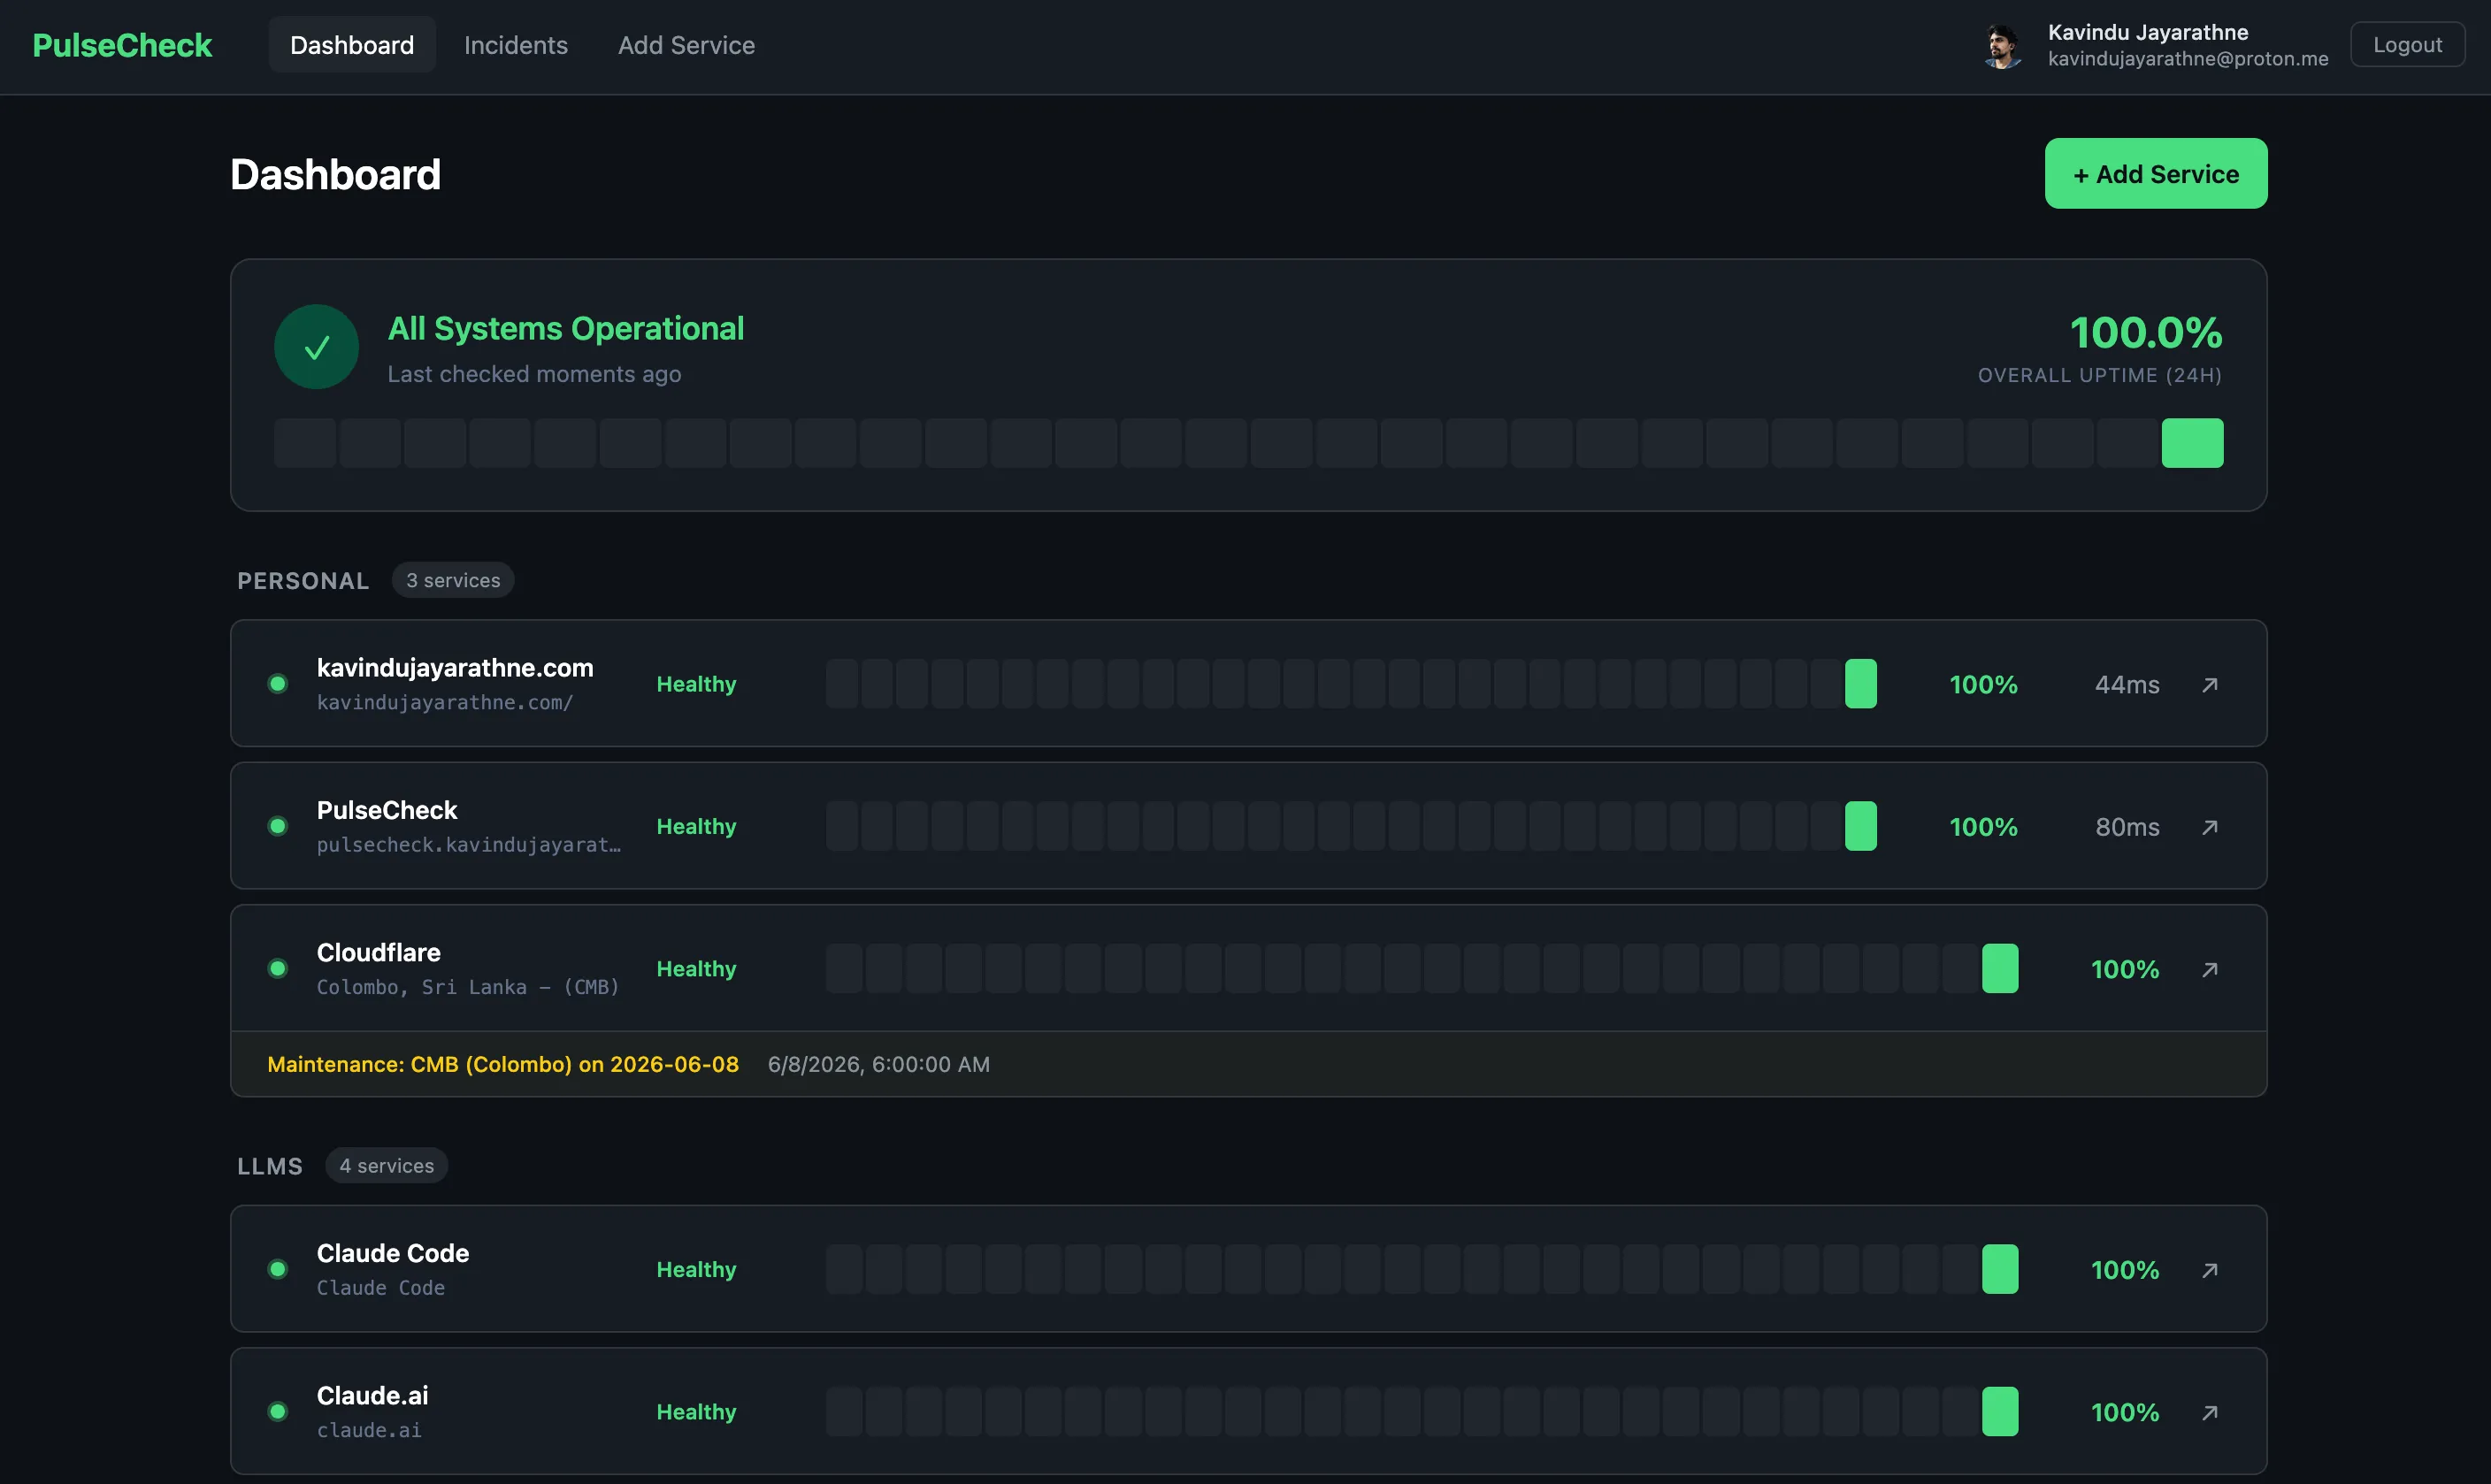Screen dimensions: 2491x1484
Task: Click the 100.0% overall uptime value
Action: click(x=2146, y=333)
